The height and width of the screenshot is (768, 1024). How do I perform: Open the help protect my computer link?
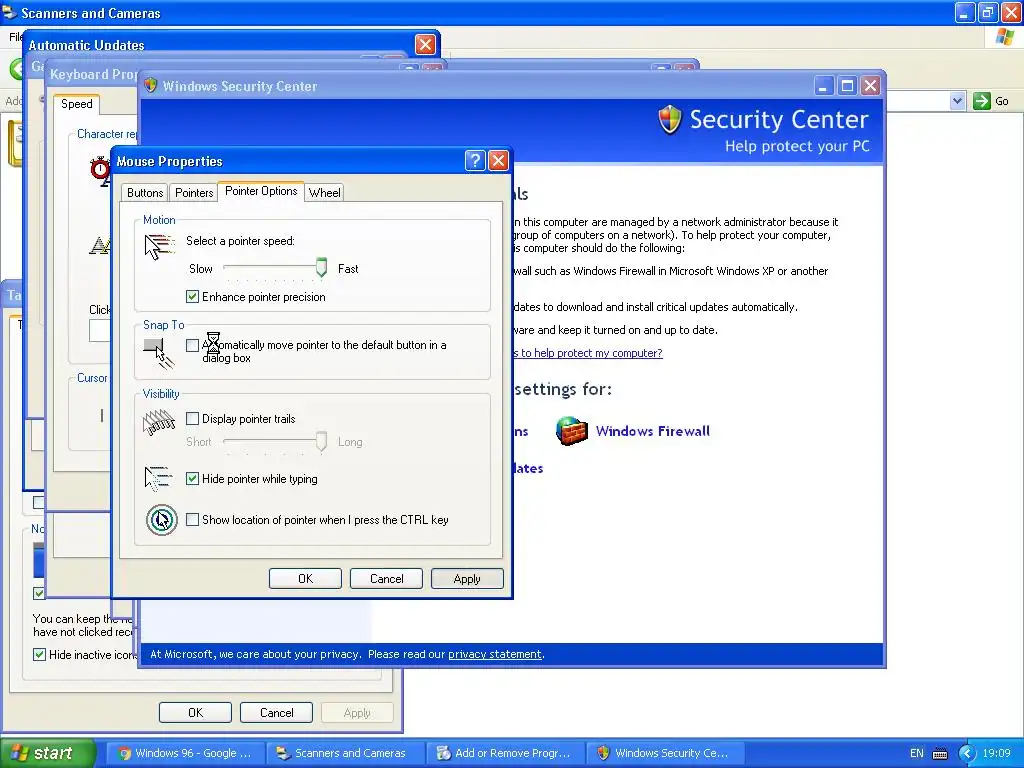coord(588,353)
